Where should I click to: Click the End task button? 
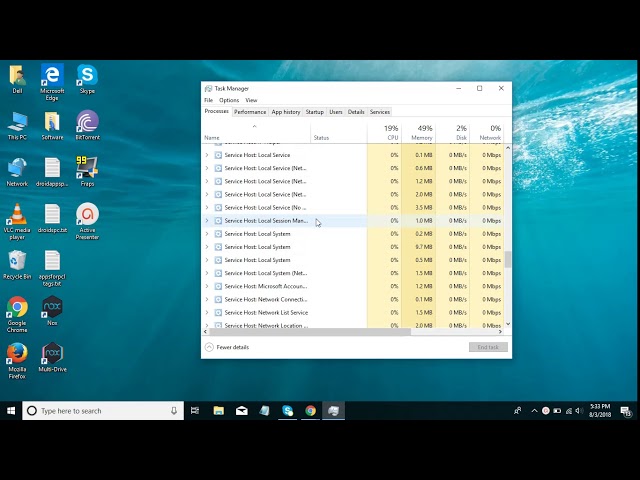pos(488,347)
